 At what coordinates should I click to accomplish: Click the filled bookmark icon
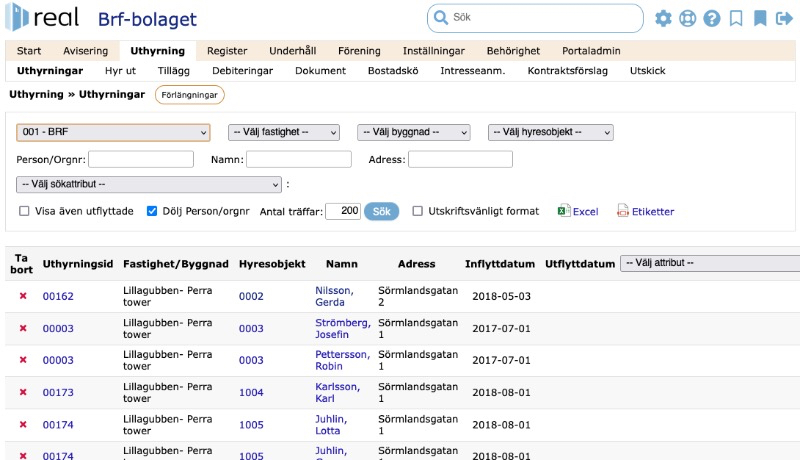coord(760,18)
